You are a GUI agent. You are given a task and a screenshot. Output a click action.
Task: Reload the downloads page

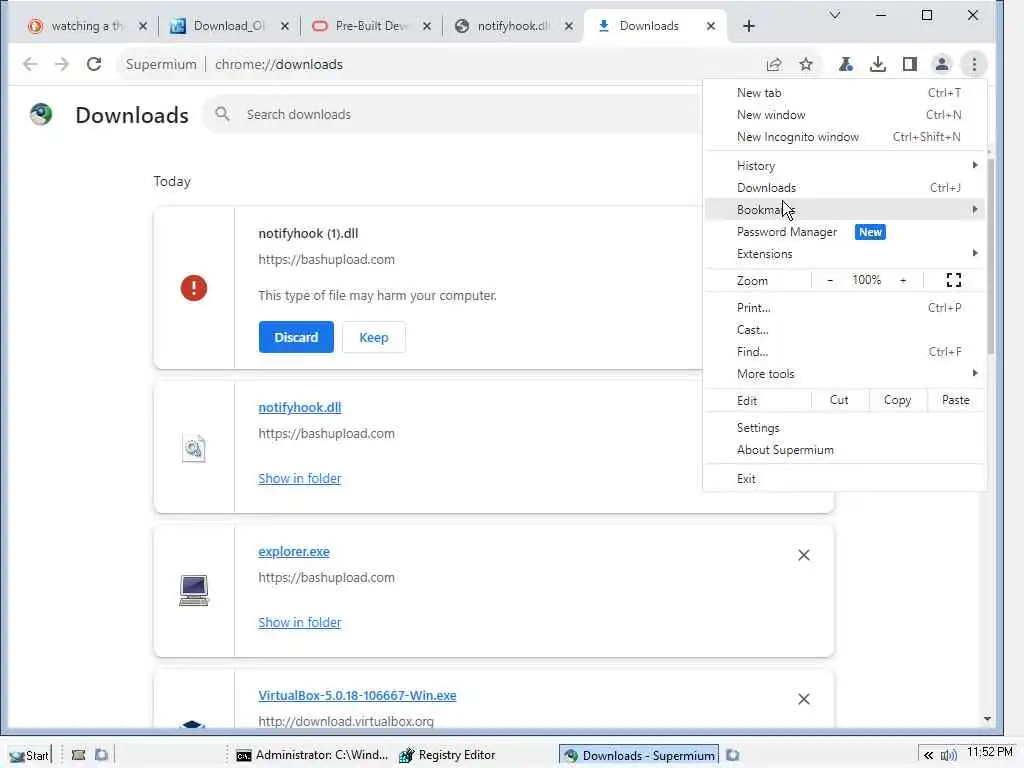coord(94,64)
